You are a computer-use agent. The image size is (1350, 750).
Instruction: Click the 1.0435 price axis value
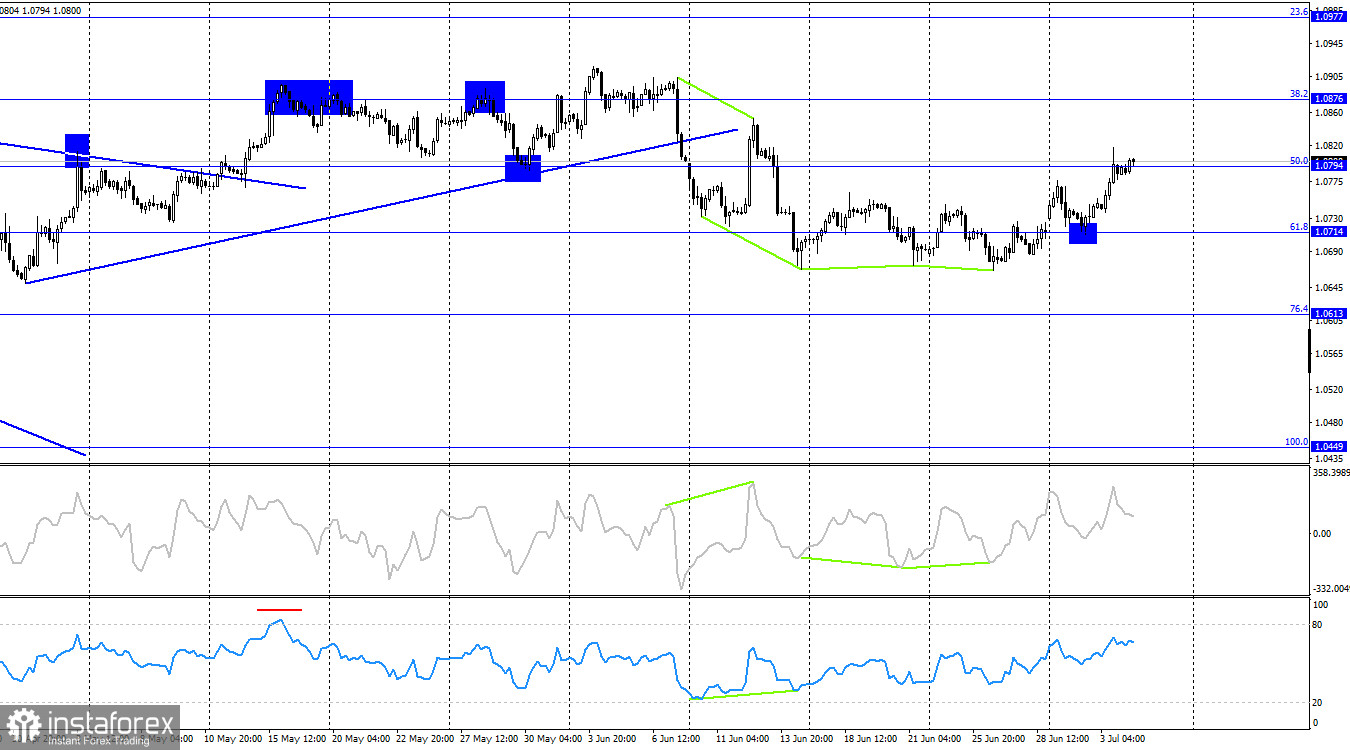tap(1331, 458)
